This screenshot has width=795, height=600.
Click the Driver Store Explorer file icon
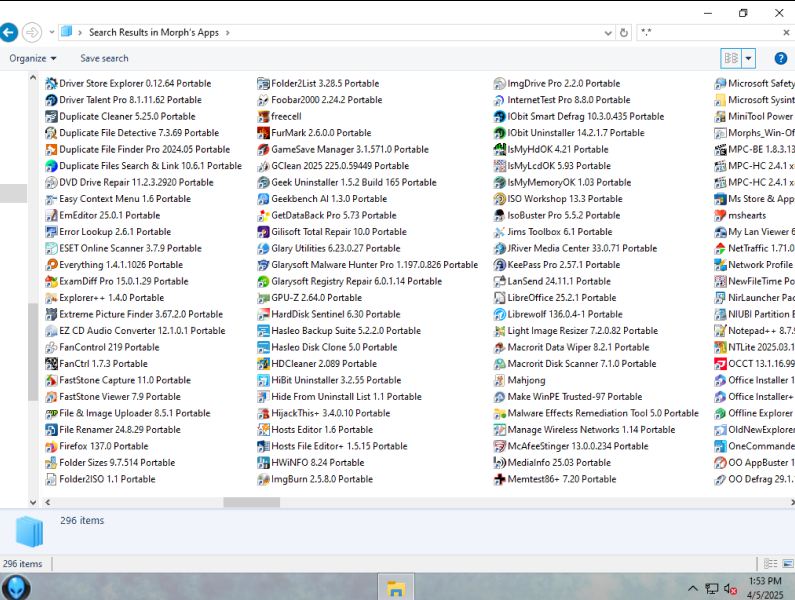coord(51,83)
